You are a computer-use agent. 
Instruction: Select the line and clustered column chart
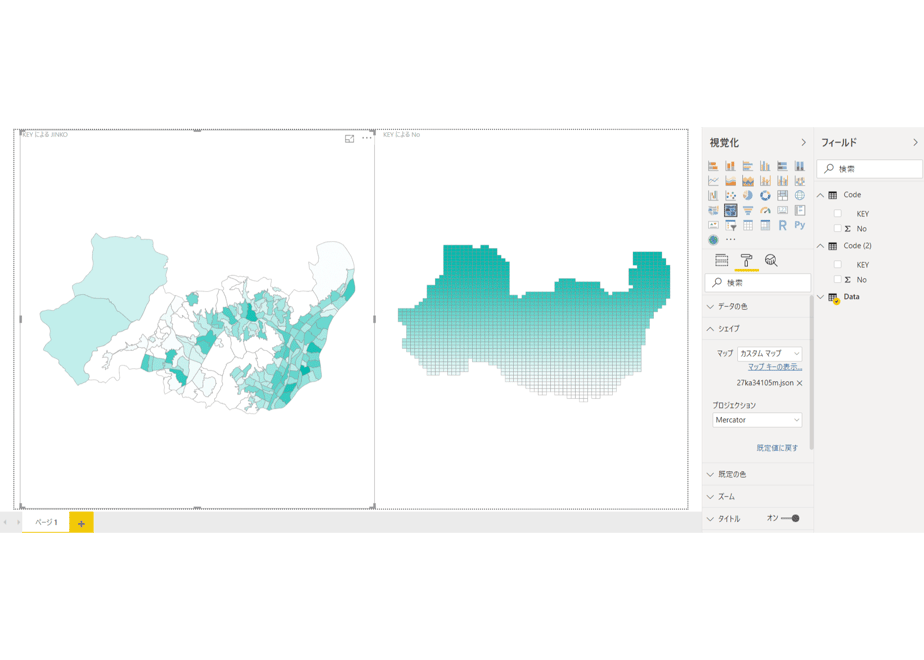click(x=783, y=180)
